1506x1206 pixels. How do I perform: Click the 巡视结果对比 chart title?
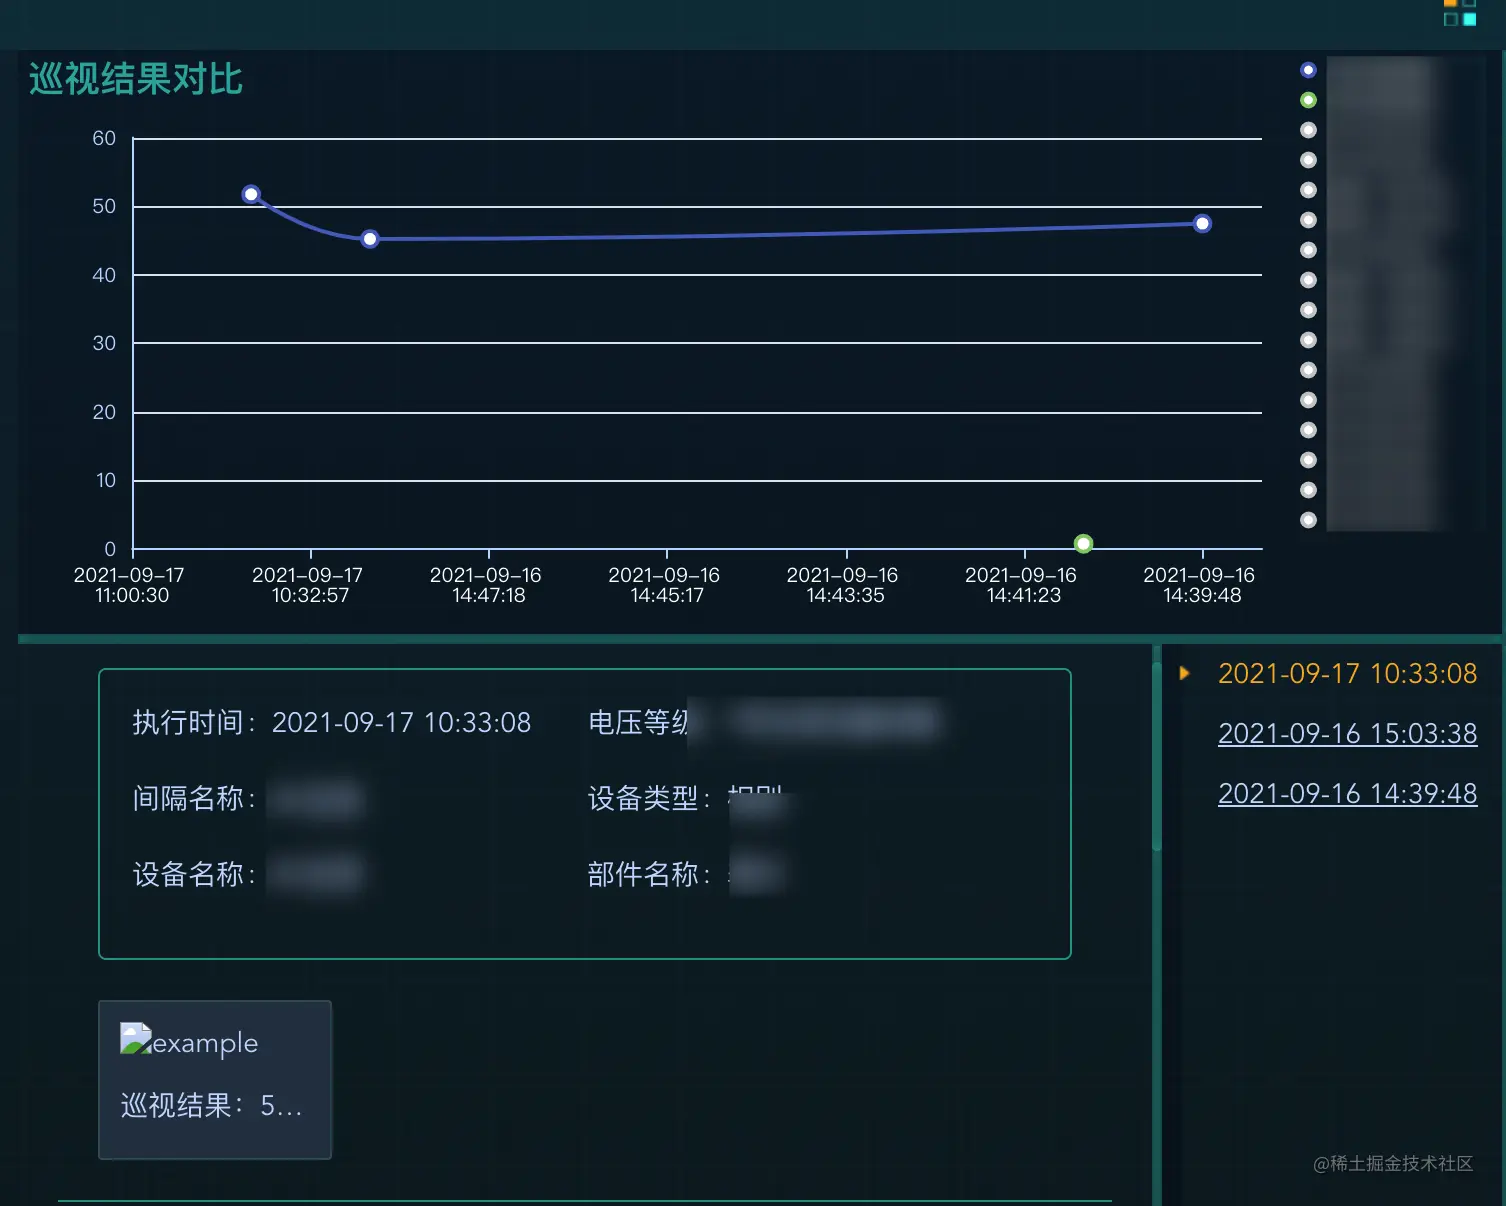click(136, 79)
